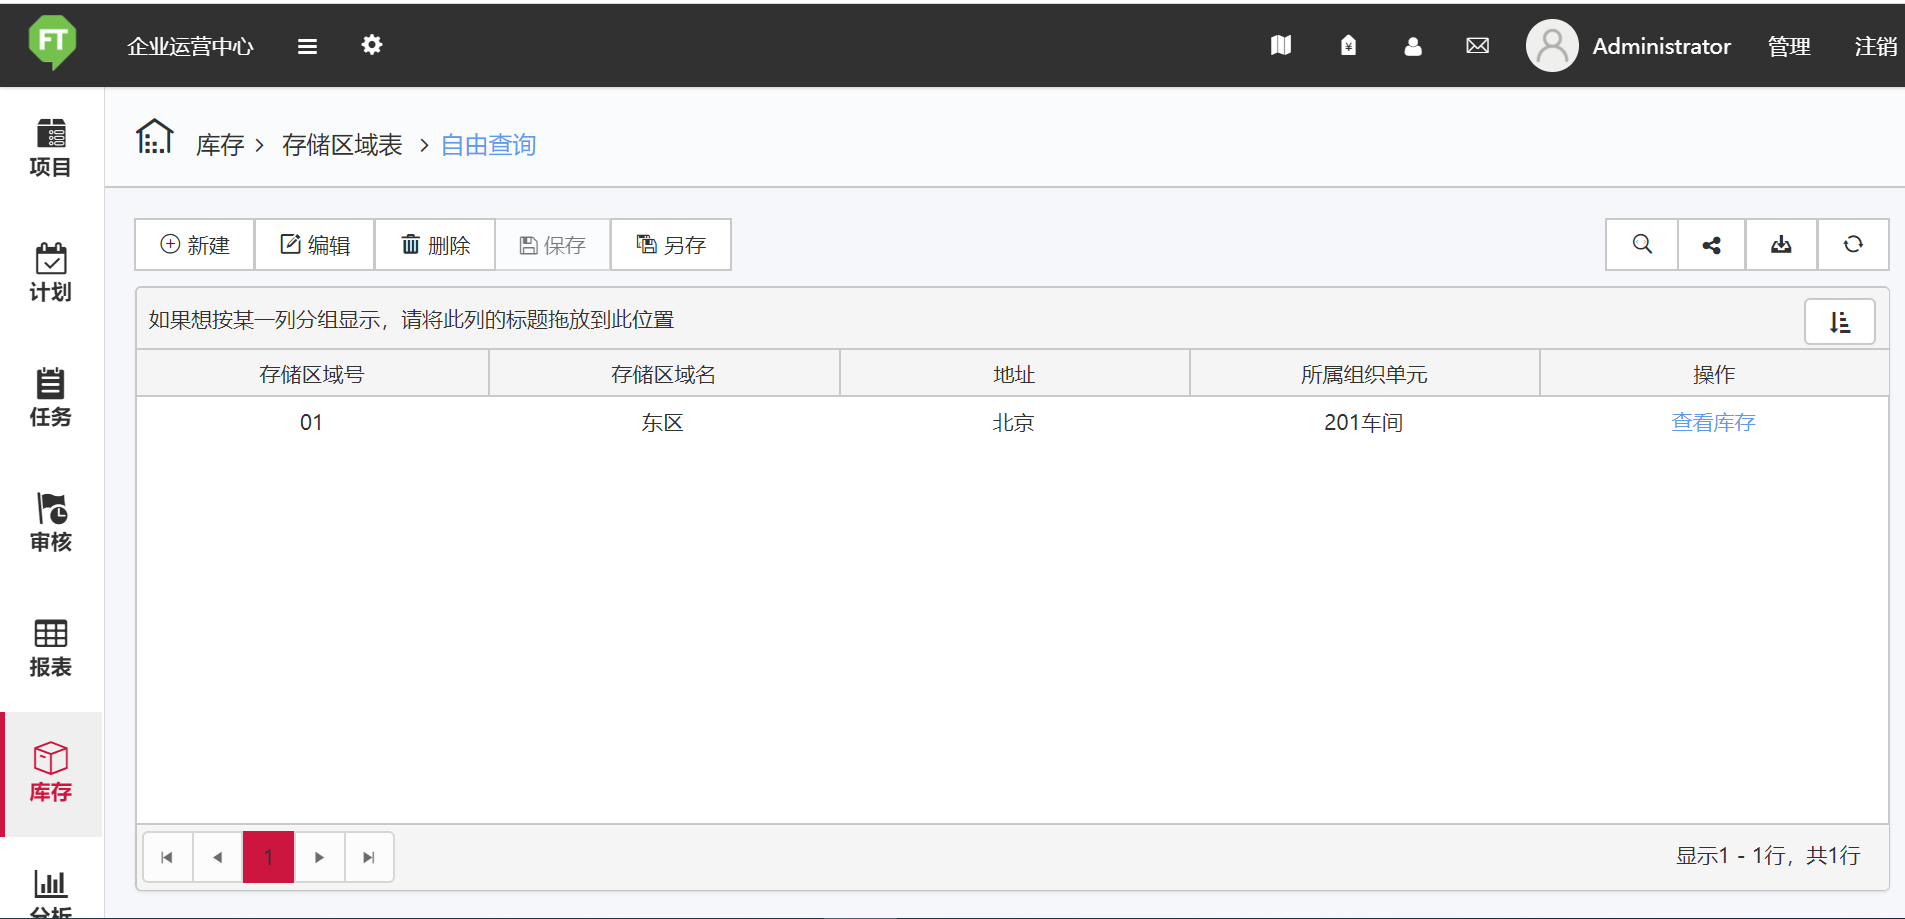
Task: Click the 所属组织单元 column header
Action: [x=1364, y=374]
